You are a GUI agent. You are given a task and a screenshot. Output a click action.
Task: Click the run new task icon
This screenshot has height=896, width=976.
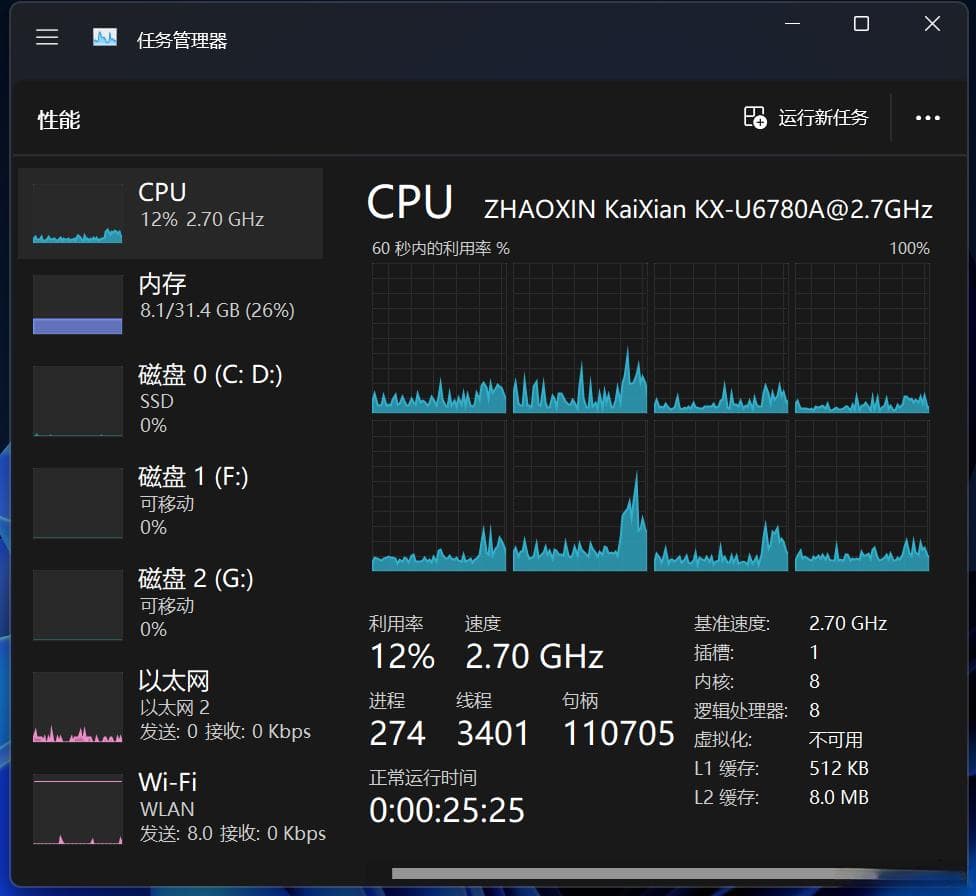coord(755,117)
